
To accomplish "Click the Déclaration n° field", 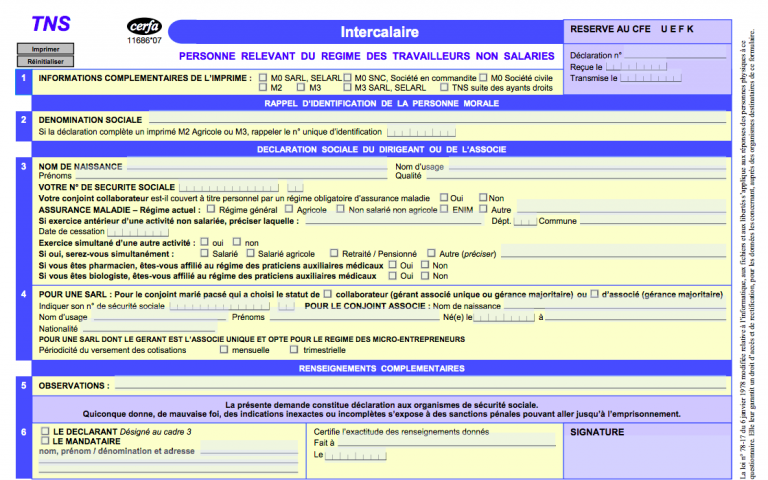I will 675,55.
